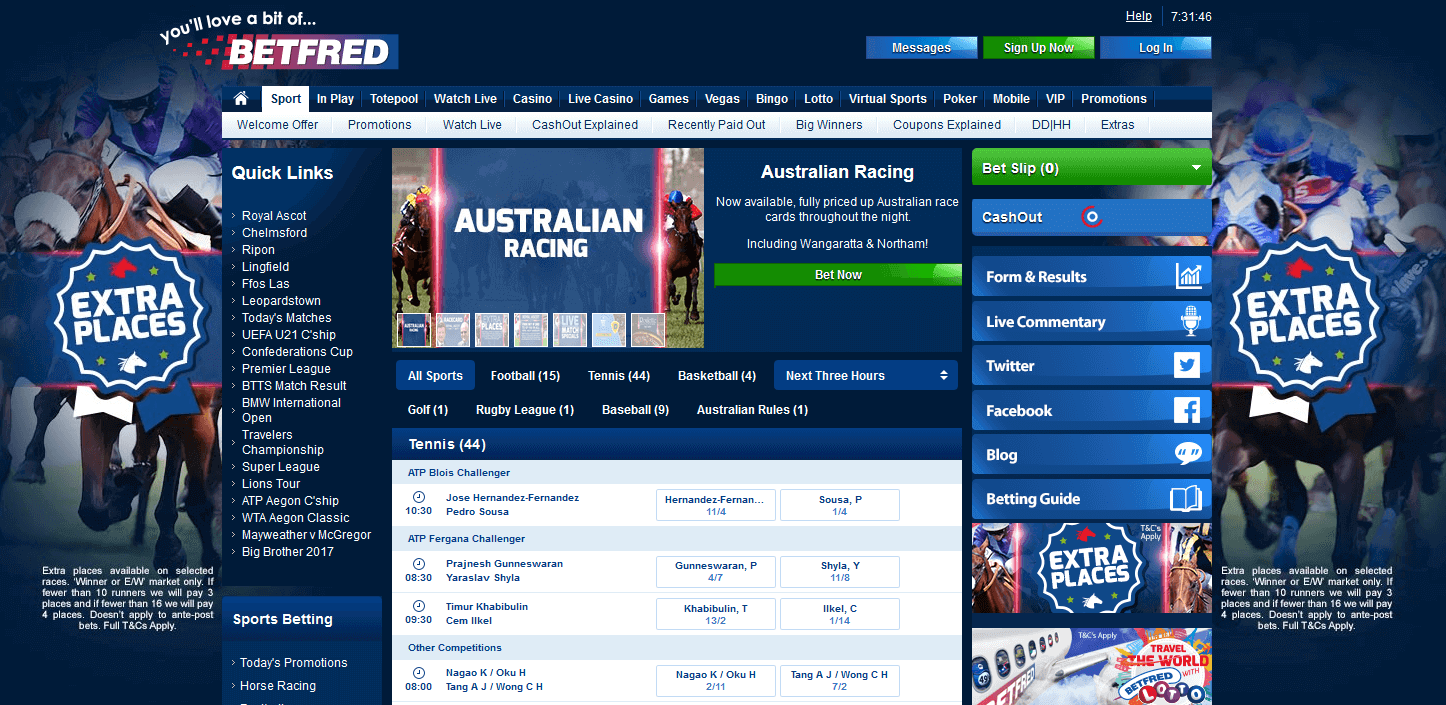The image size is (1446, 705).
Task: Open Welcome Offer in the submenu
Action: click(x=278, y=125)
